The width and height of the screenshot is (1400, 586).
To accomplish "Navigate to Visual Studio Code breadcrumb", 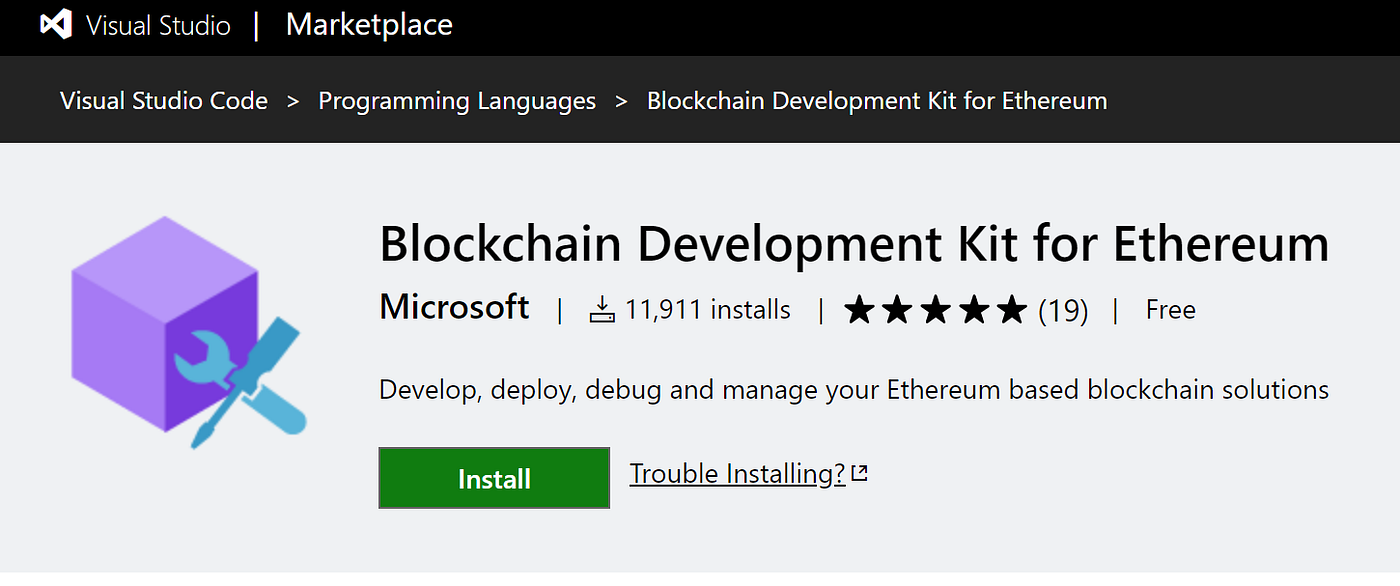I will coord(164,101).
